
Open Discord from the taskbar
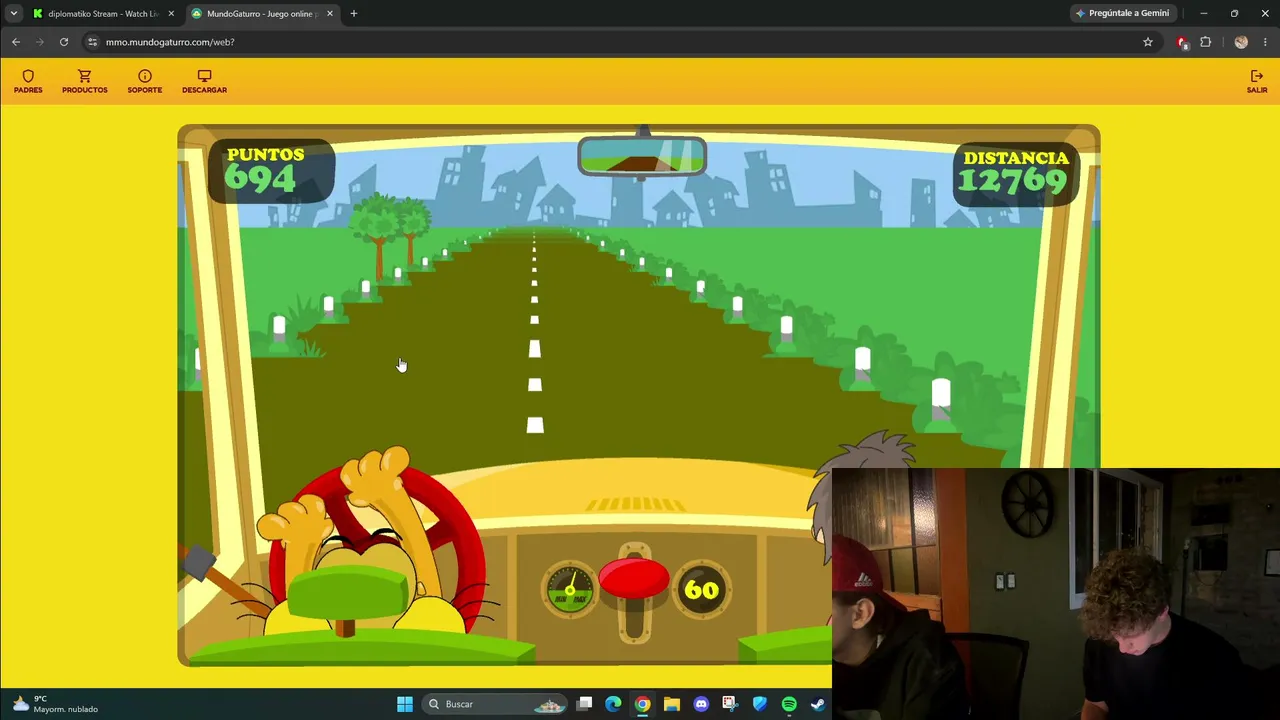(700, 704)
